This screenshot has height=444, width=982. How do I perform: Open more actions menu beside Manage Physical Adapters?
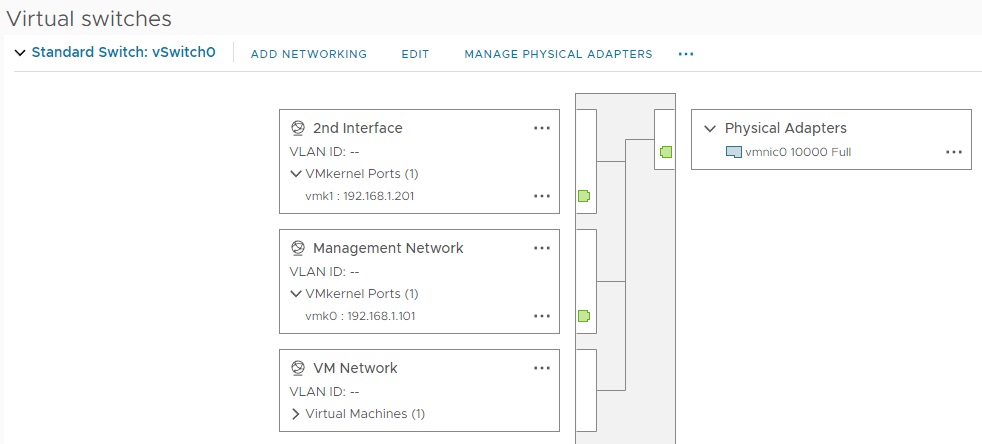(x=686, y=54)
